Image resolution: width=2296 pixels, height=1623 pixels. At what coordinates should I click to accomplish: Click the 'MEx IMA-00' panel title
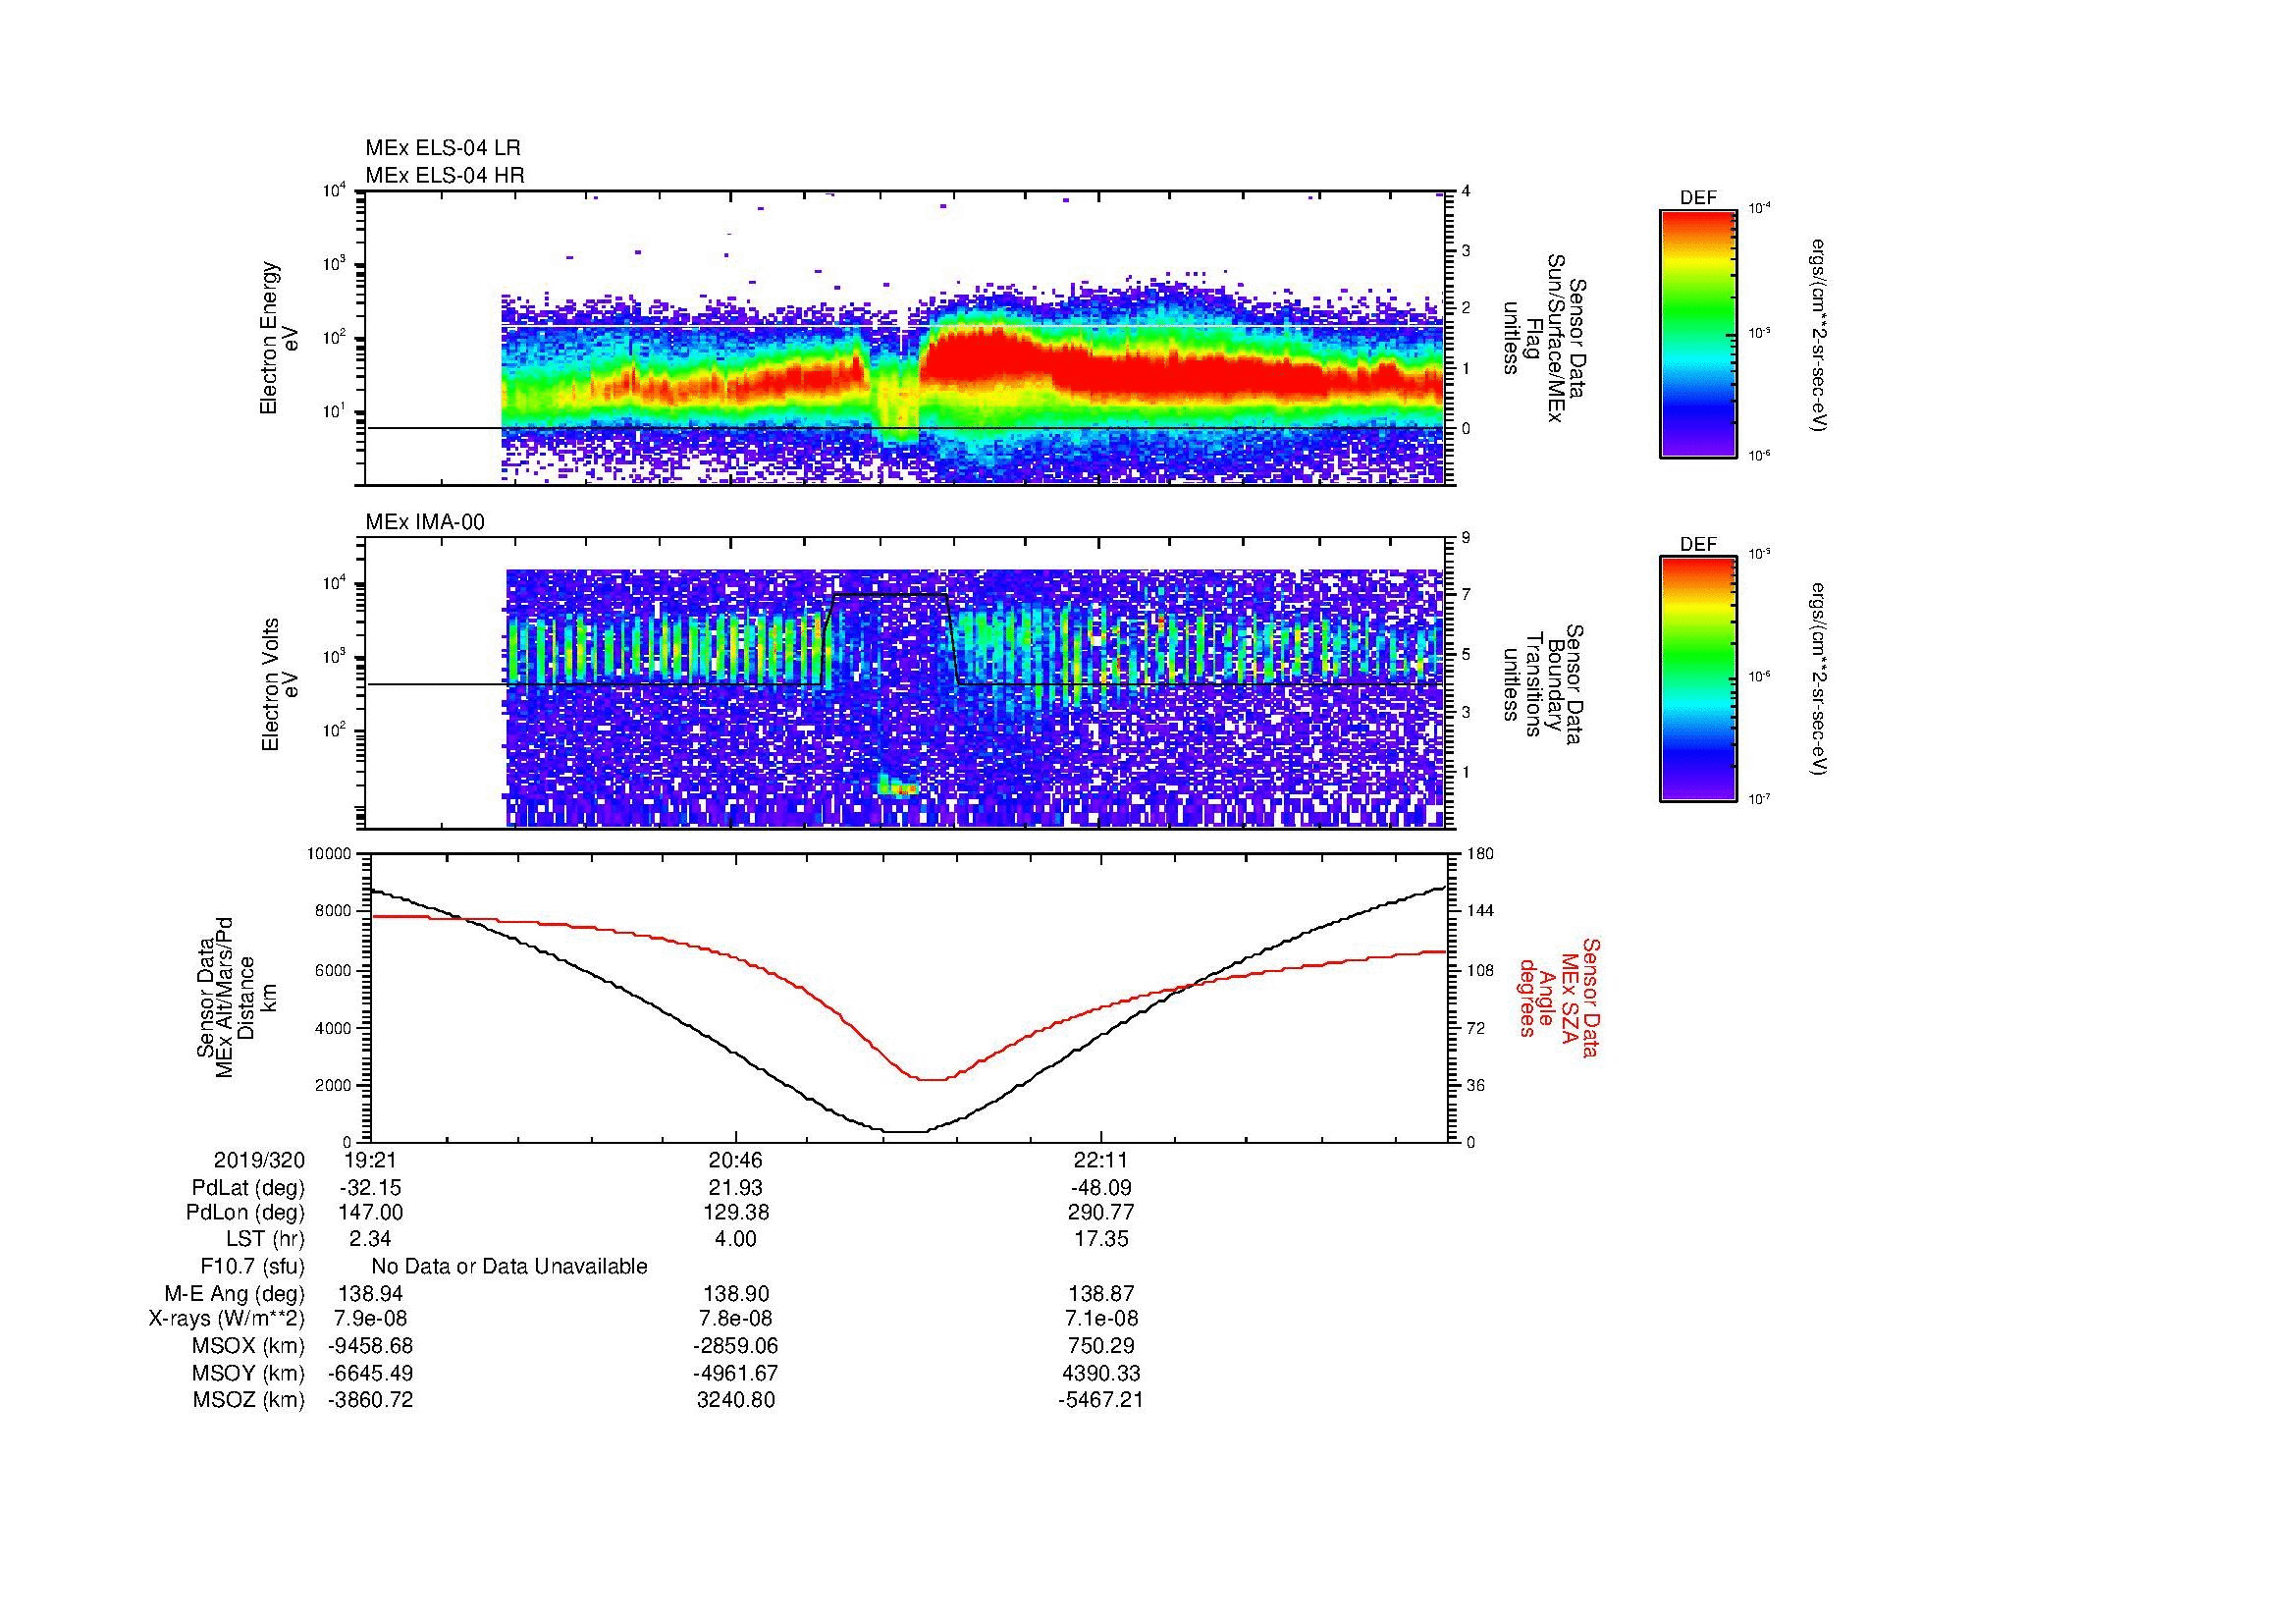click(425, 522)
